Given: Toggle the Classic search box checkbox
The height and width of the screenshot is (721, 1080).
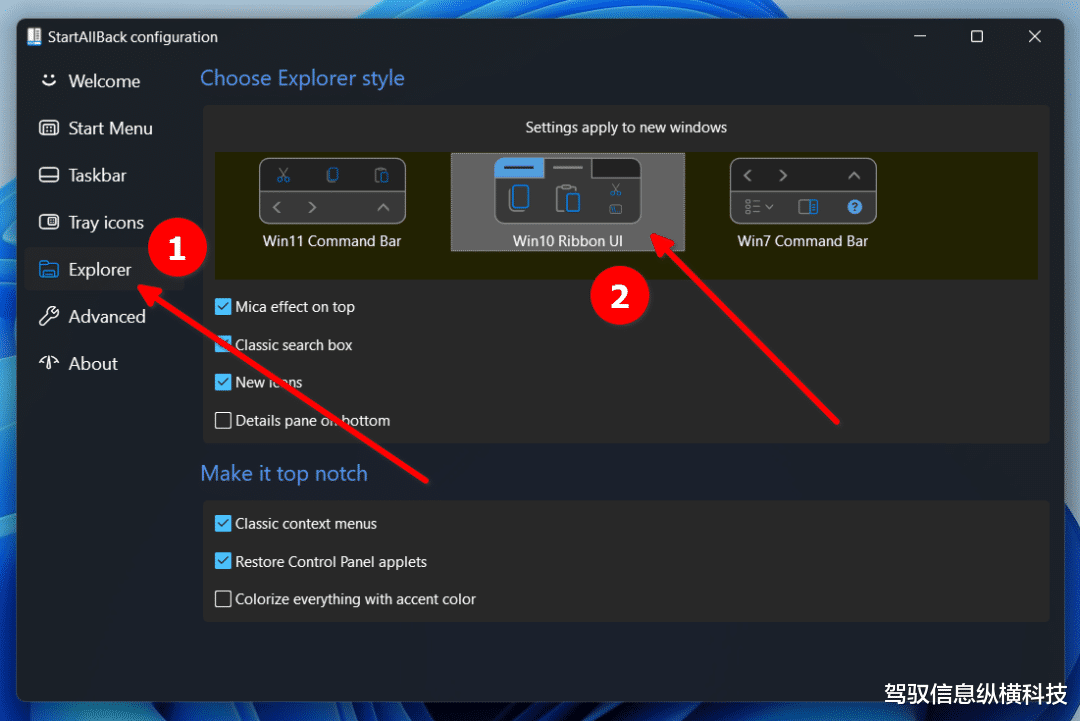Looking at the screenshot, I should point(222,344).
